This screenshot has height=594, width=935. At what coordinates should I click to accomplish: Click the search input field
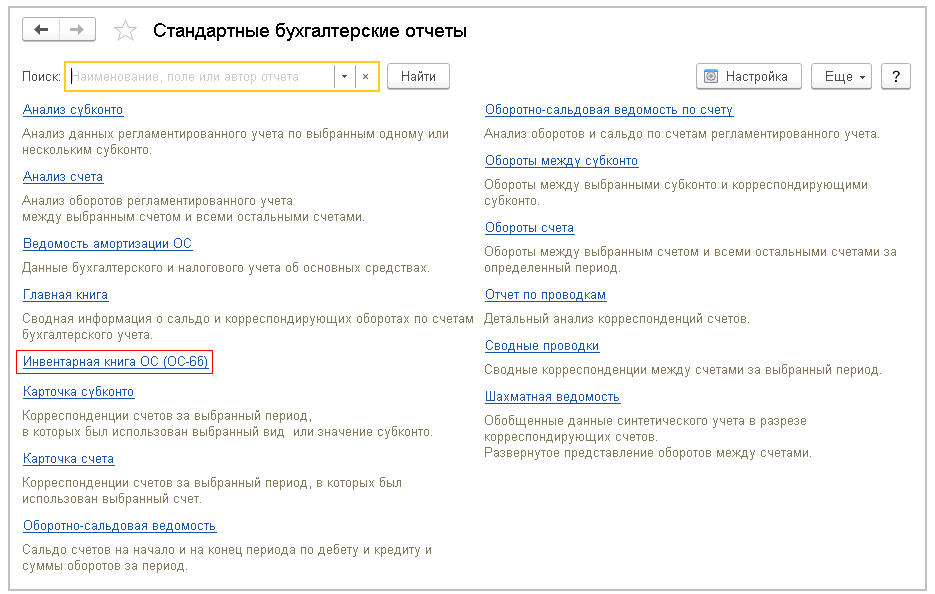pyautogui.click(x=200, y=76)
